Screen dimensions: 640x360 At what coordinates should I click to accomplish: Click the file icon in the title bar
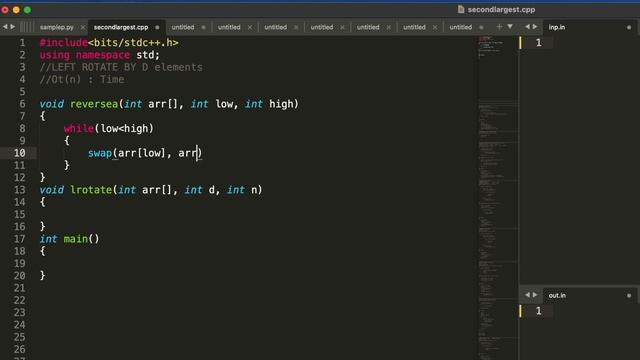tap(461, 9)
